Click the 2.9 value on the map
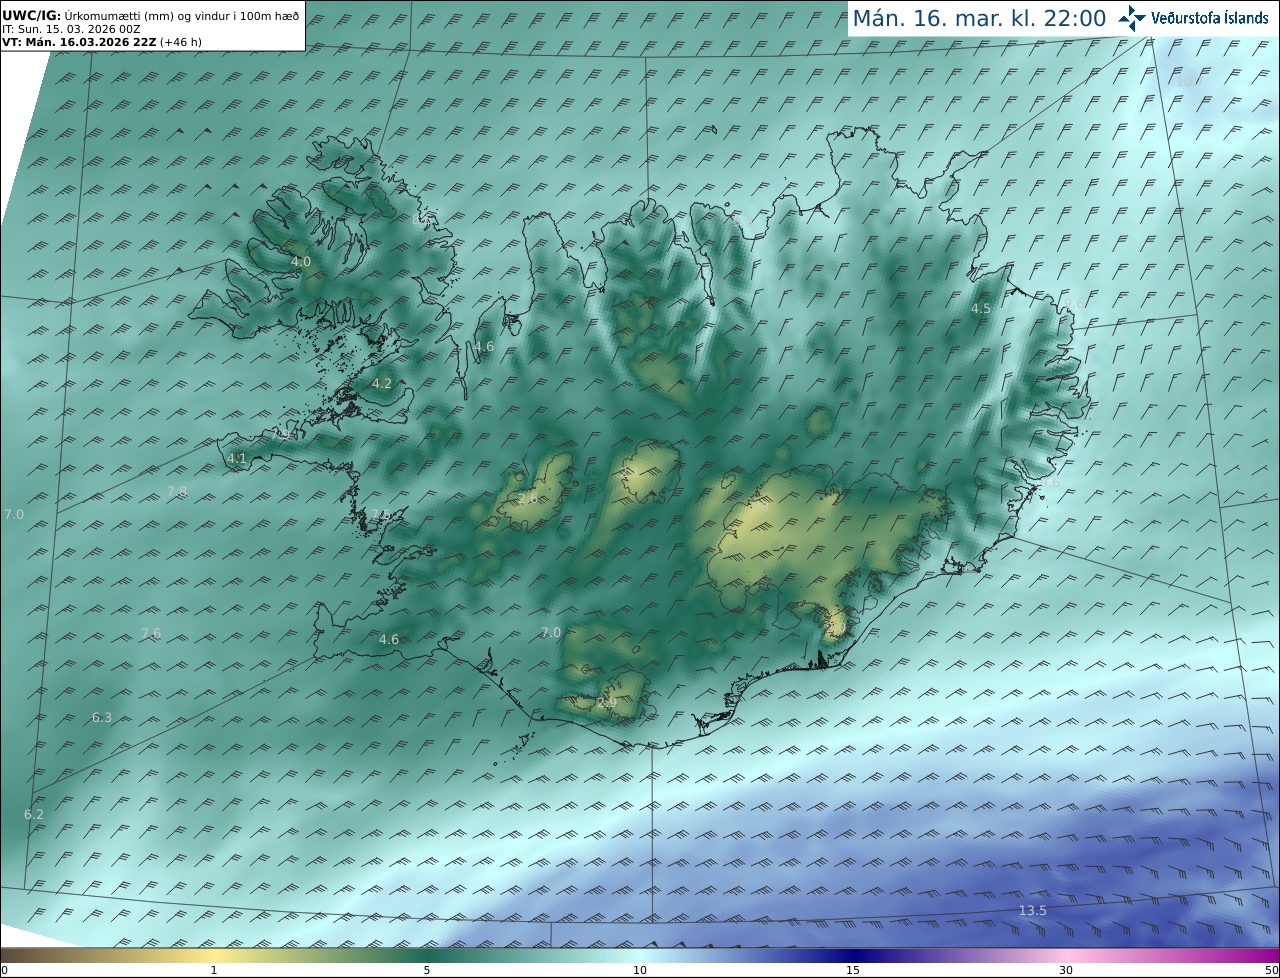The image size is (1280, 978). pos(607,703)
